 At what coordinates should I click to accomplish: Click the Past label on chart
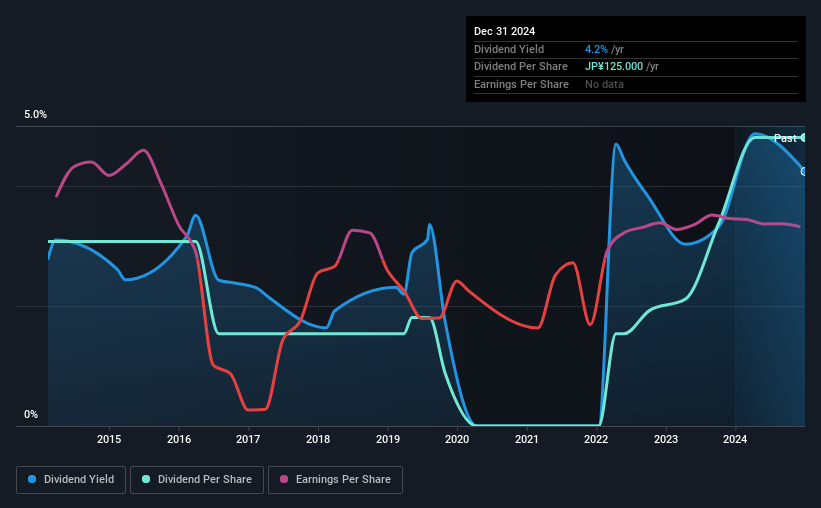(x=785, y=138)
